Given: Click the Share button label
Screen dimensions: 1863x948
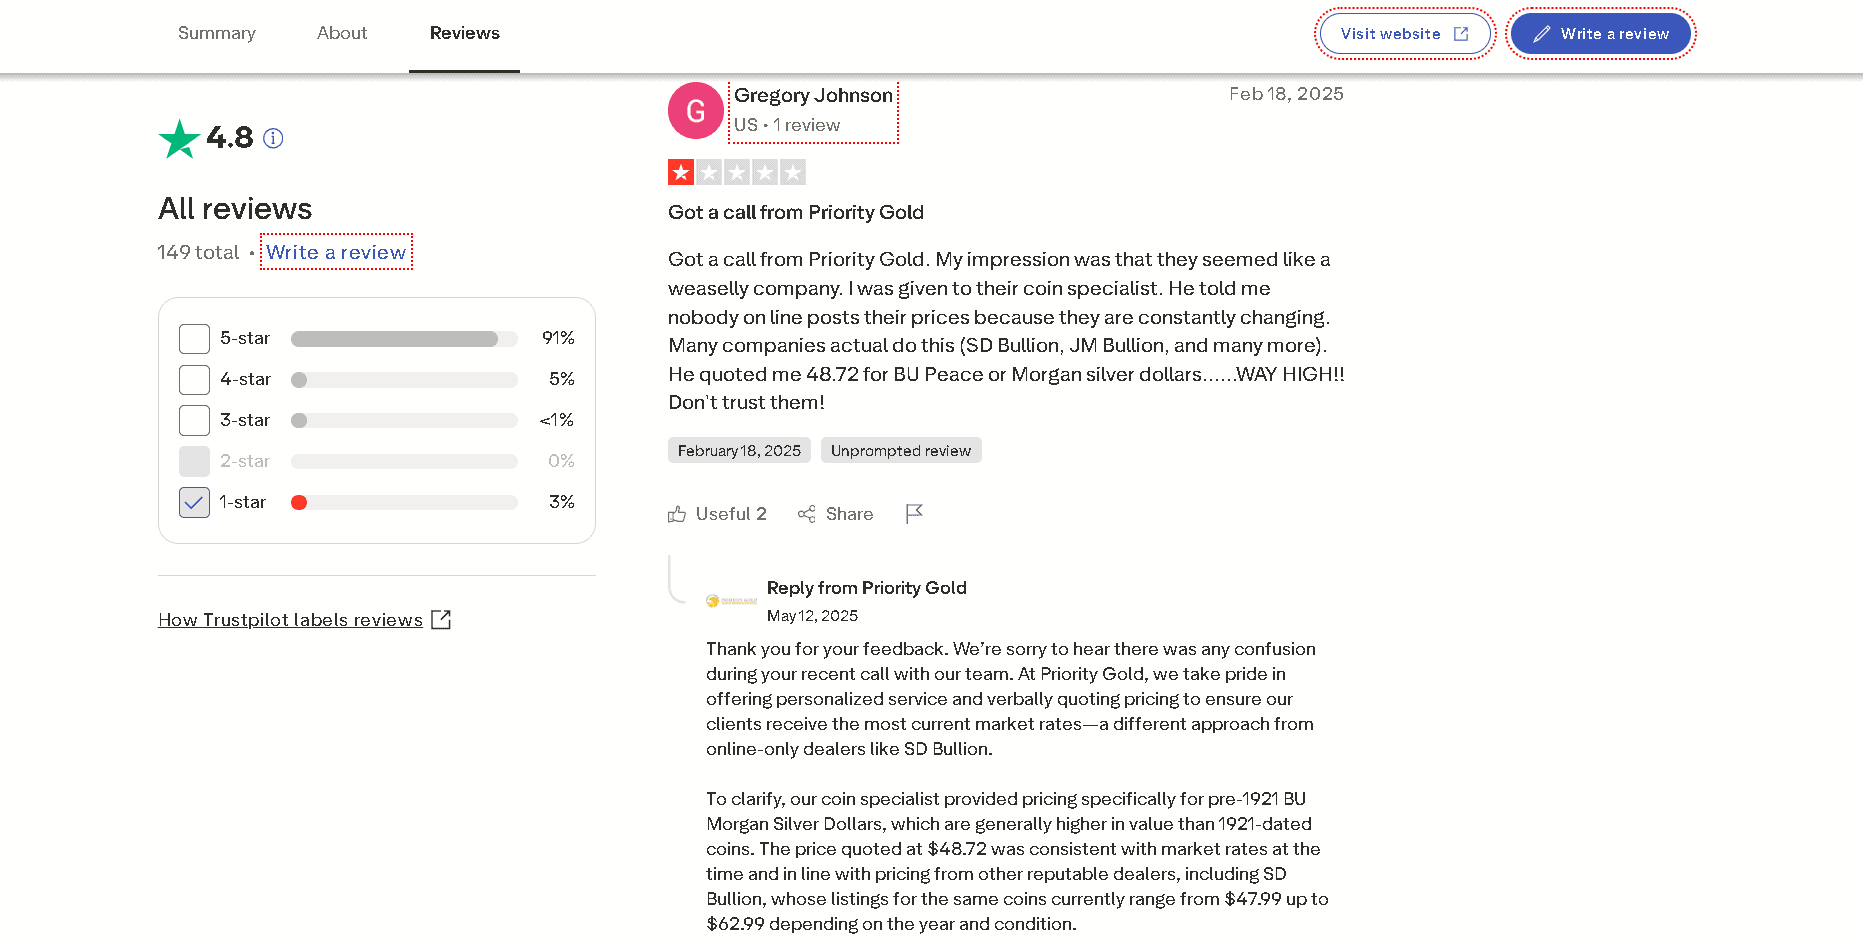Looking at the screenshot, I should point(849,514).
